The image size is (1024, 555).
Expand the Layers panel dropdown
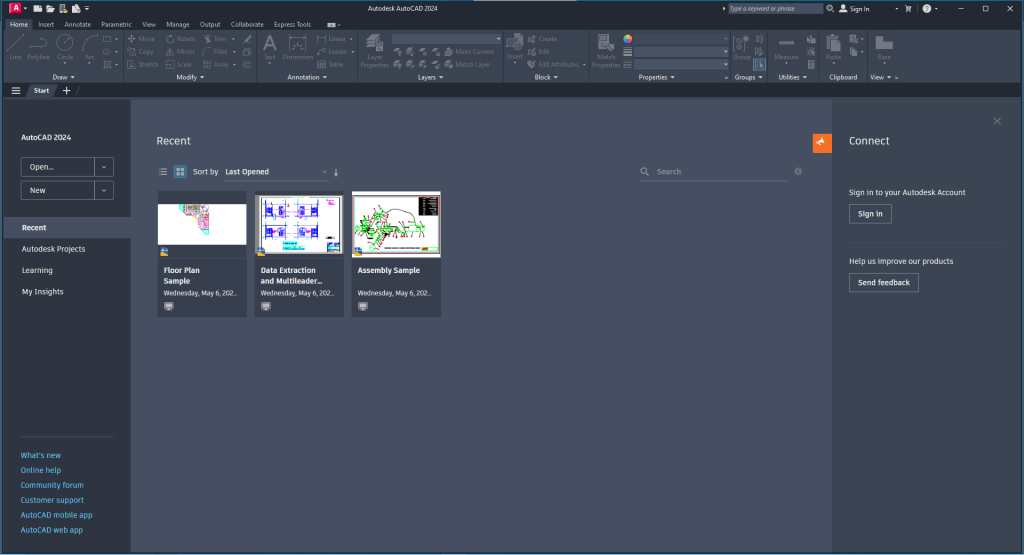[x=430, y=77]
